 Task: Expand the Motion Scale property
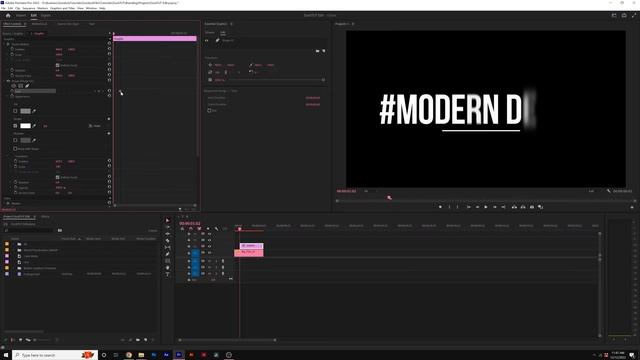click(x=8, y=55)
